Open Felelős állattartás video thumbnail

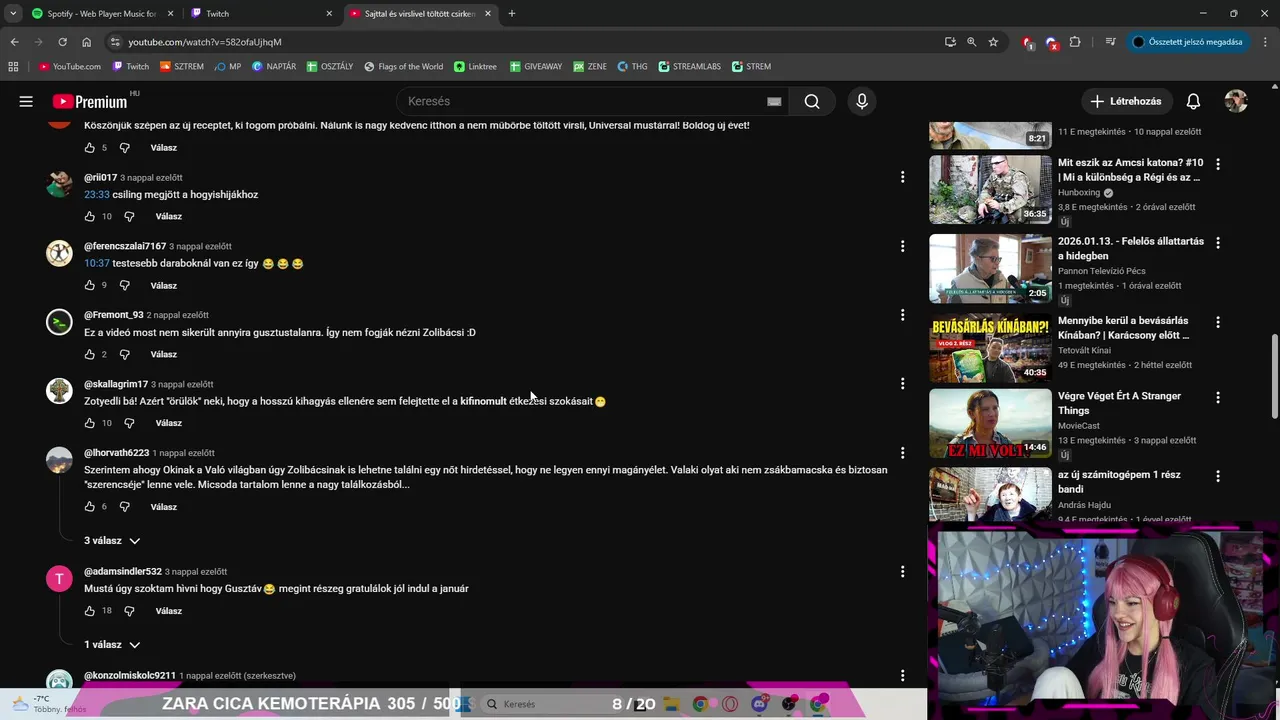[x=990, y=268]
